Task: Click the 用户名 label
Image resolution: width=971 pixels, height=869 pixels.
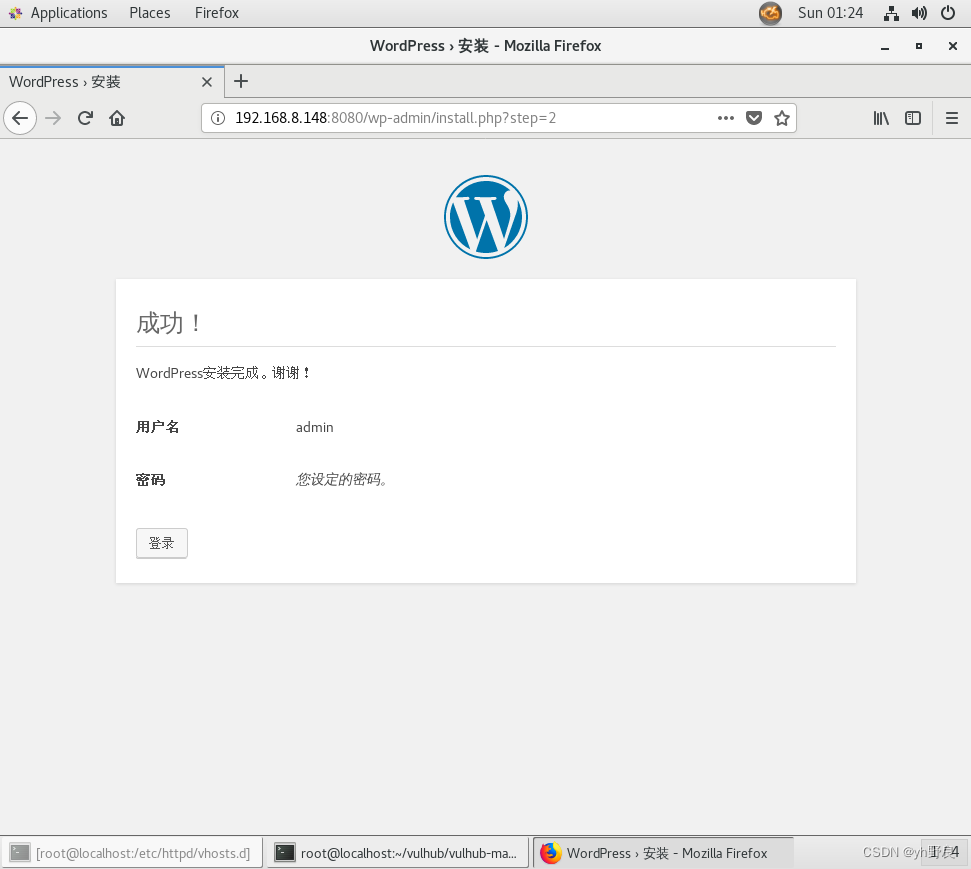Action: click(157, 427)
